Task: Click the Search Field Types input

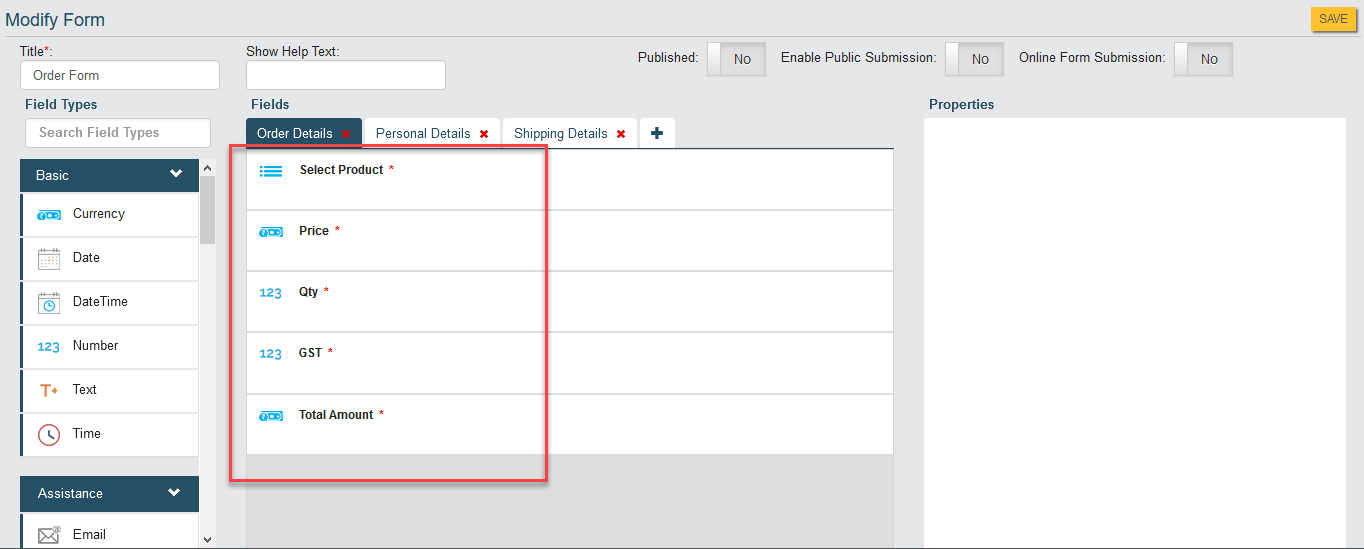Action: (118, 133)
